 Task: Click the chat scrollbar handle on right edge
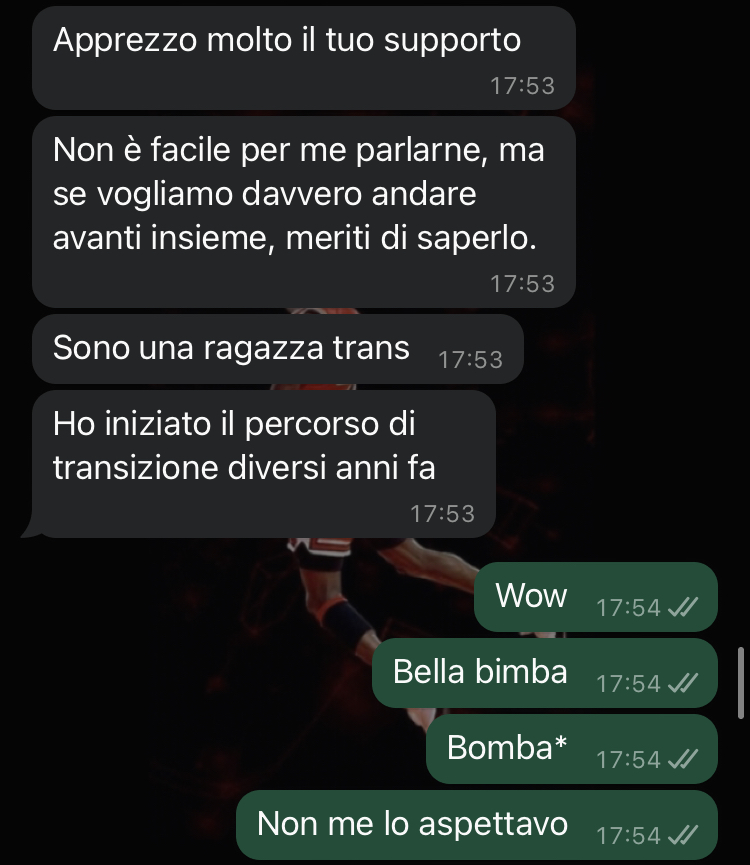741,683
